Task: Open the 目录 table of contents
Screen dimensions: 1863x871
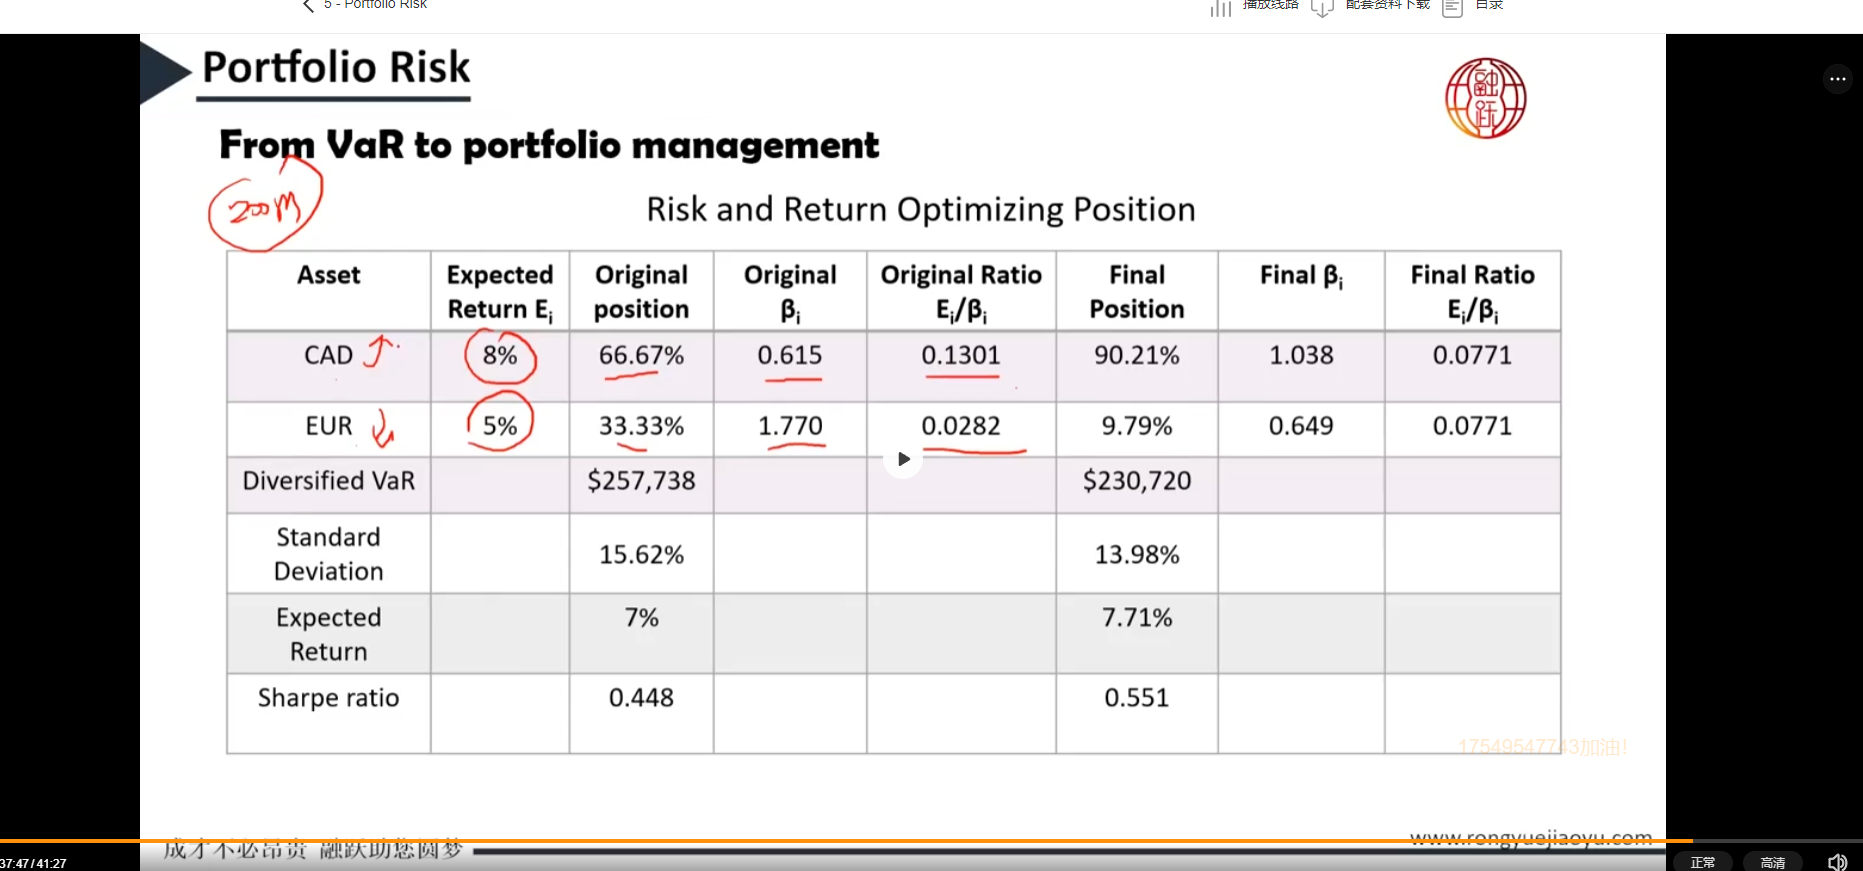Action: [x=1489, y=5]
